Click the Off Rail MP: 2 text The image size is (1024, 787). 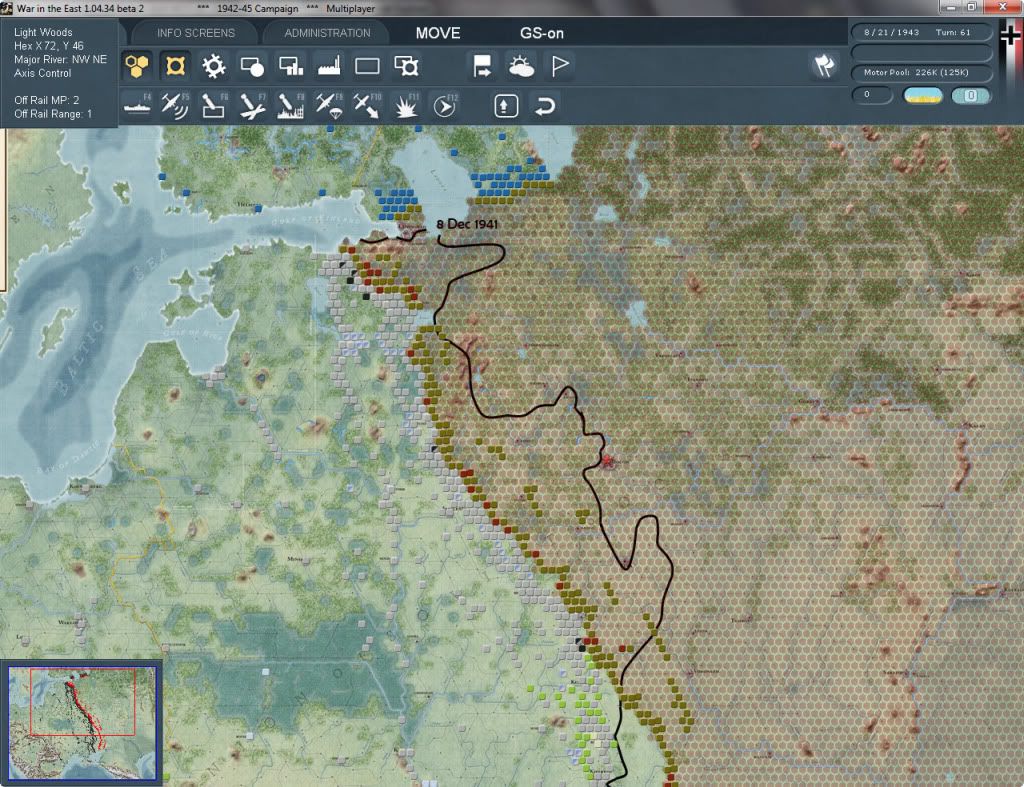tap(46, 100)
